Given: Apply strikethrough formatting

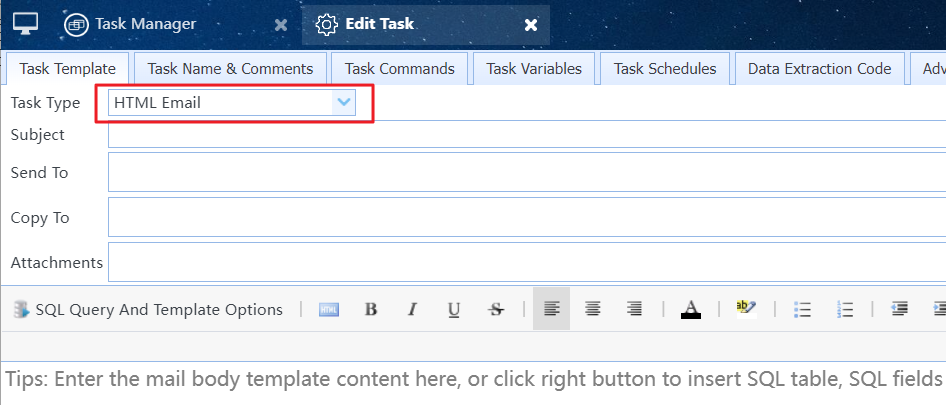Looking at the screenshot, I should click(496, 310).
